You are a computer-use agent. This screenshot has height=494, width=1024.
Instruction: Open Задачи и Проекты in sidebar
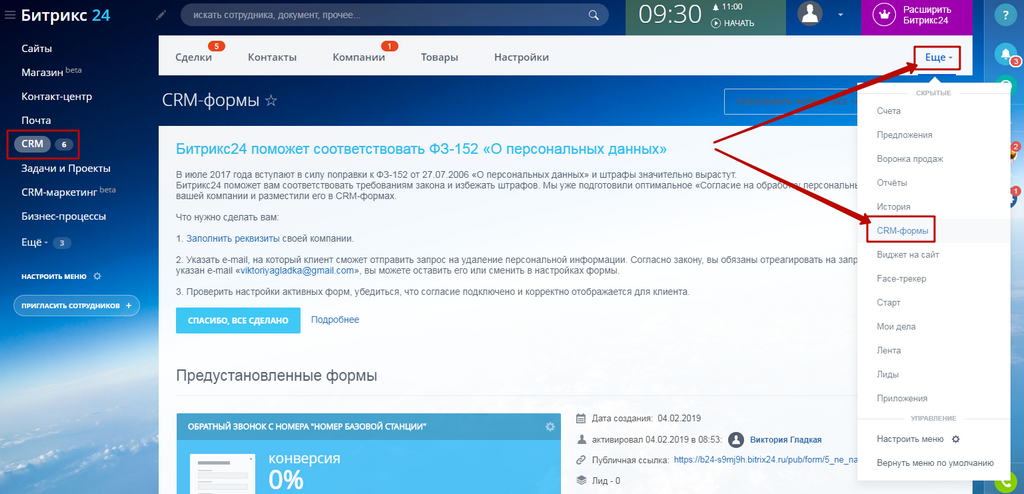pyautogui.click(x=65, y=168)
